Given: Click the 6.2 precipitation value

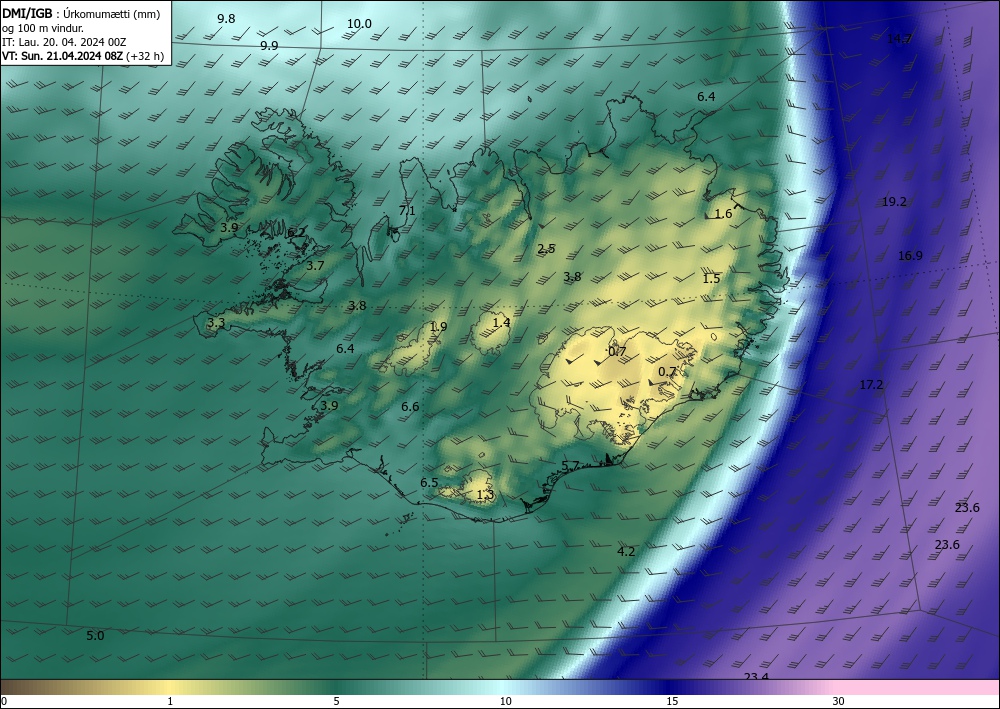Looking at the screenshot, I should point(296,233).
